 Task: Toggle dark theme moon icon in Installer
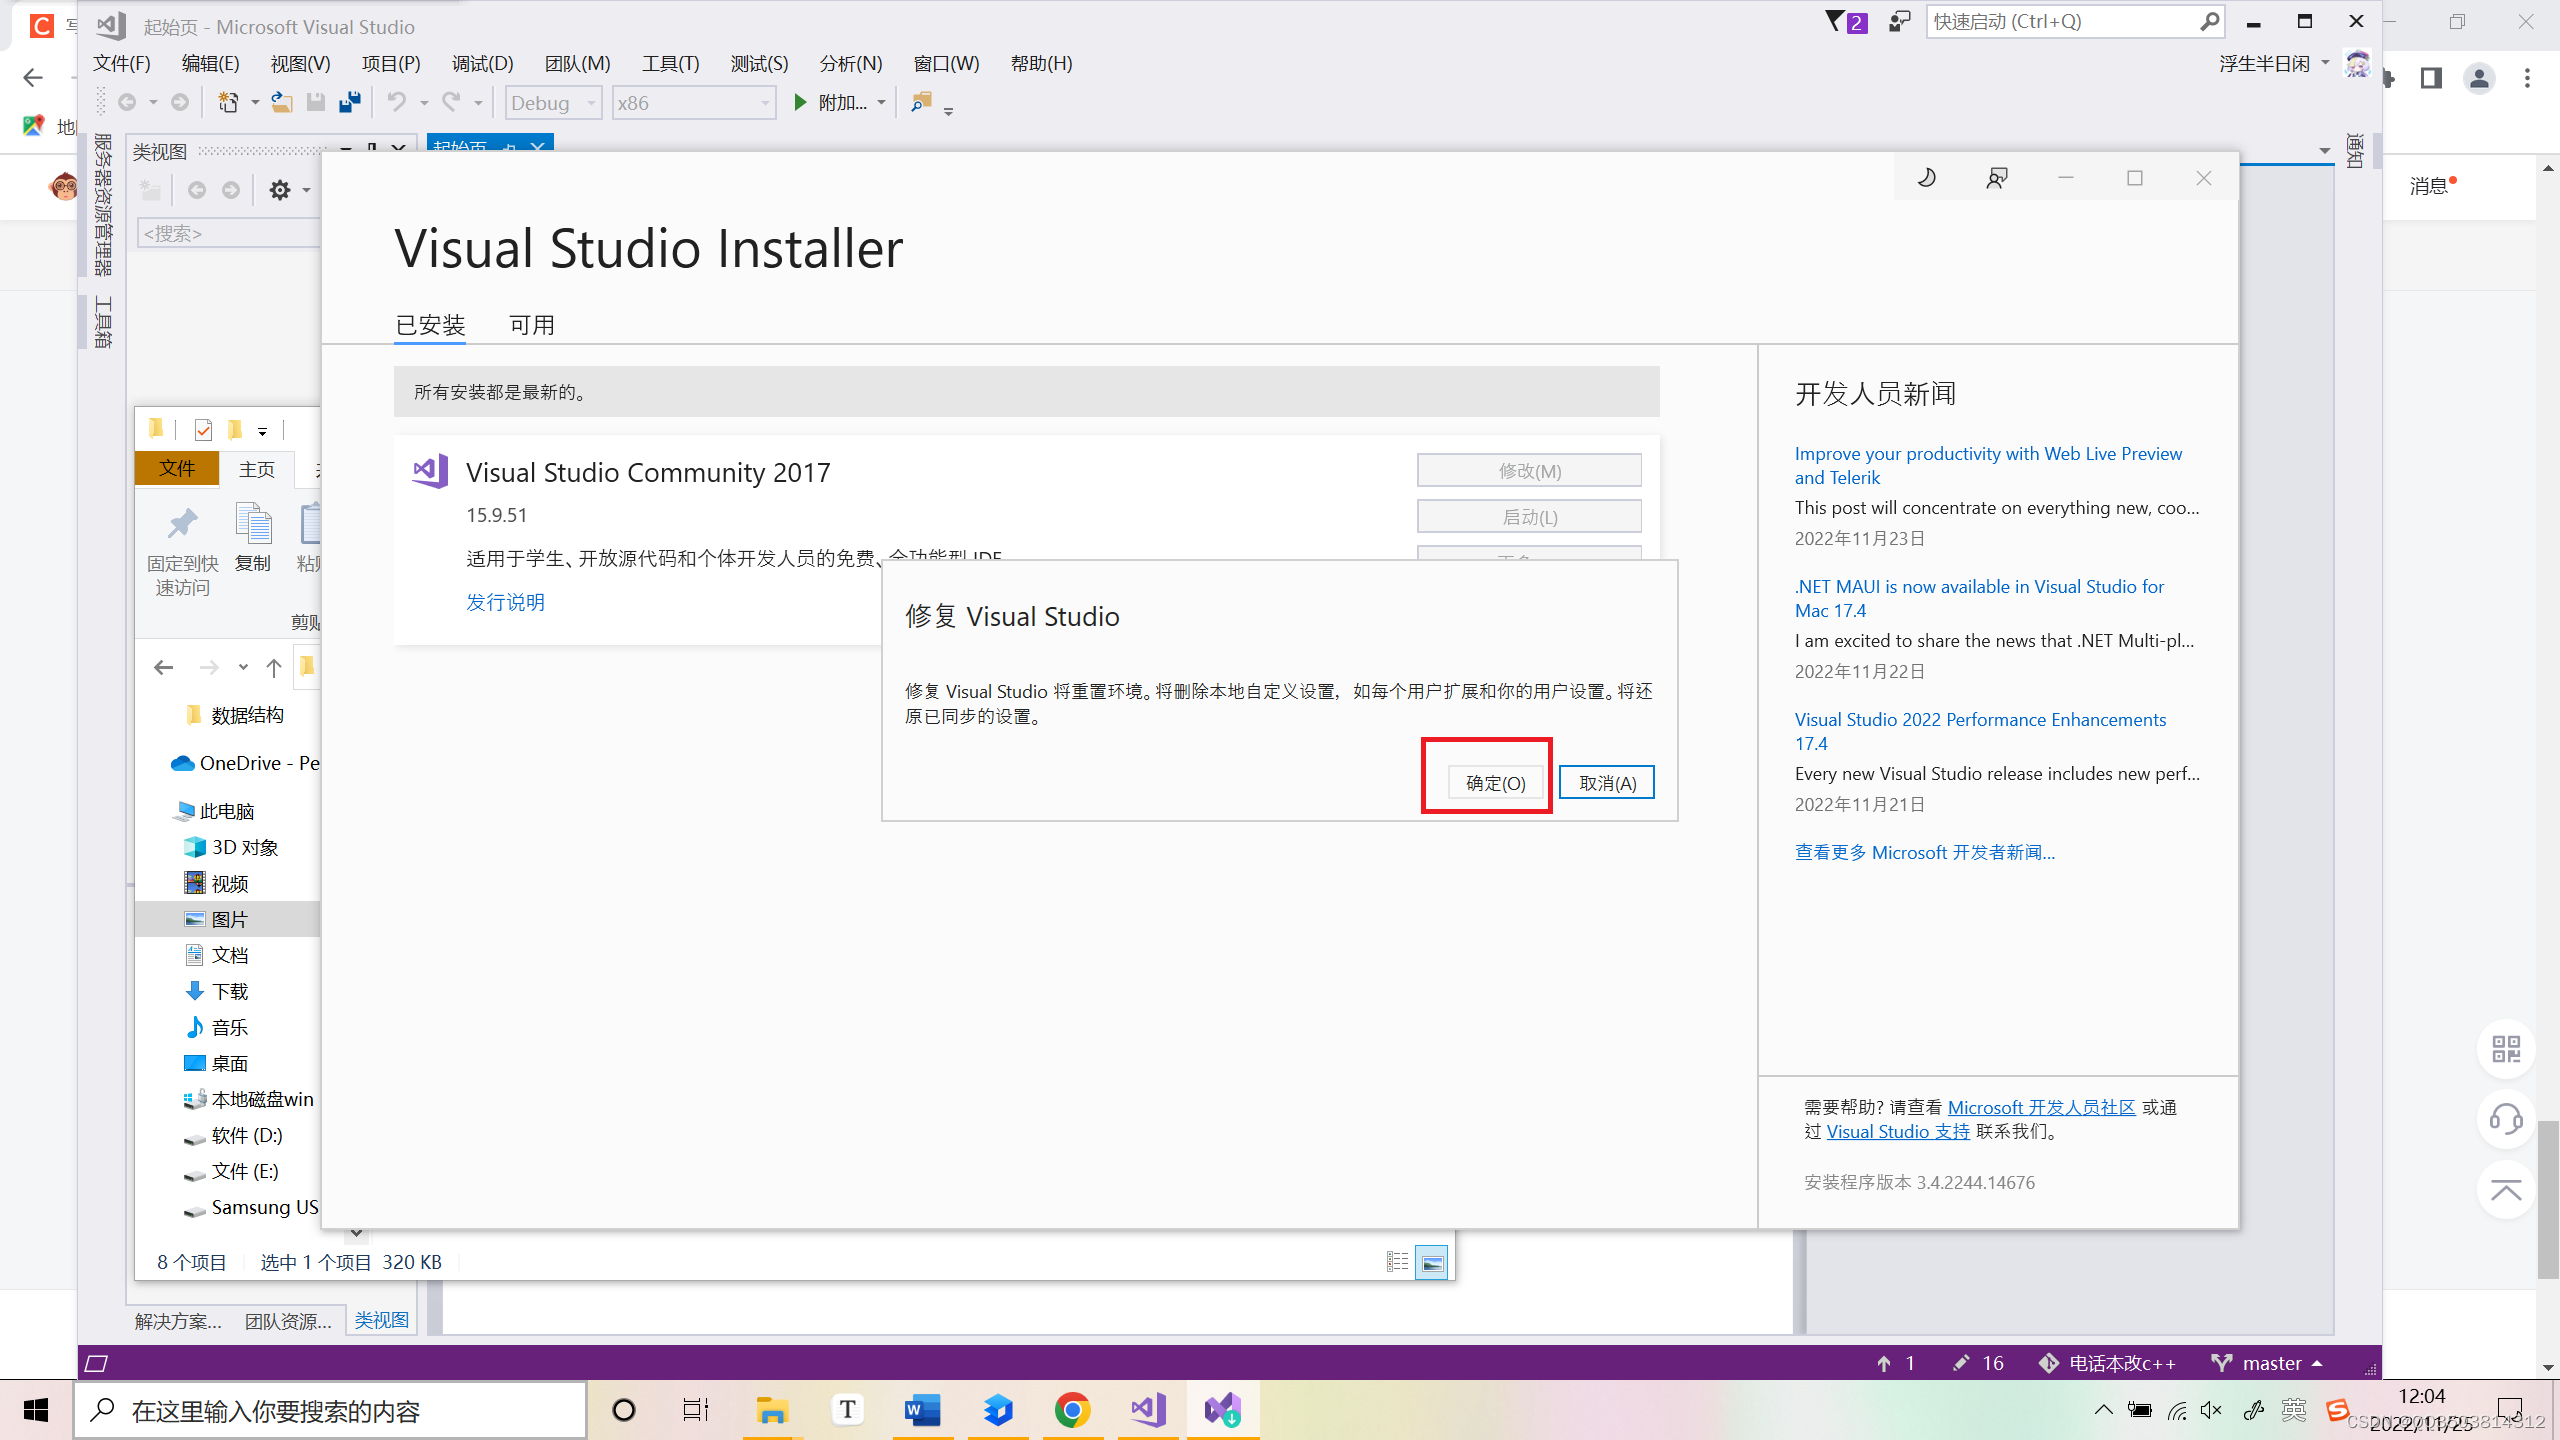click(x=1926, y=178)
